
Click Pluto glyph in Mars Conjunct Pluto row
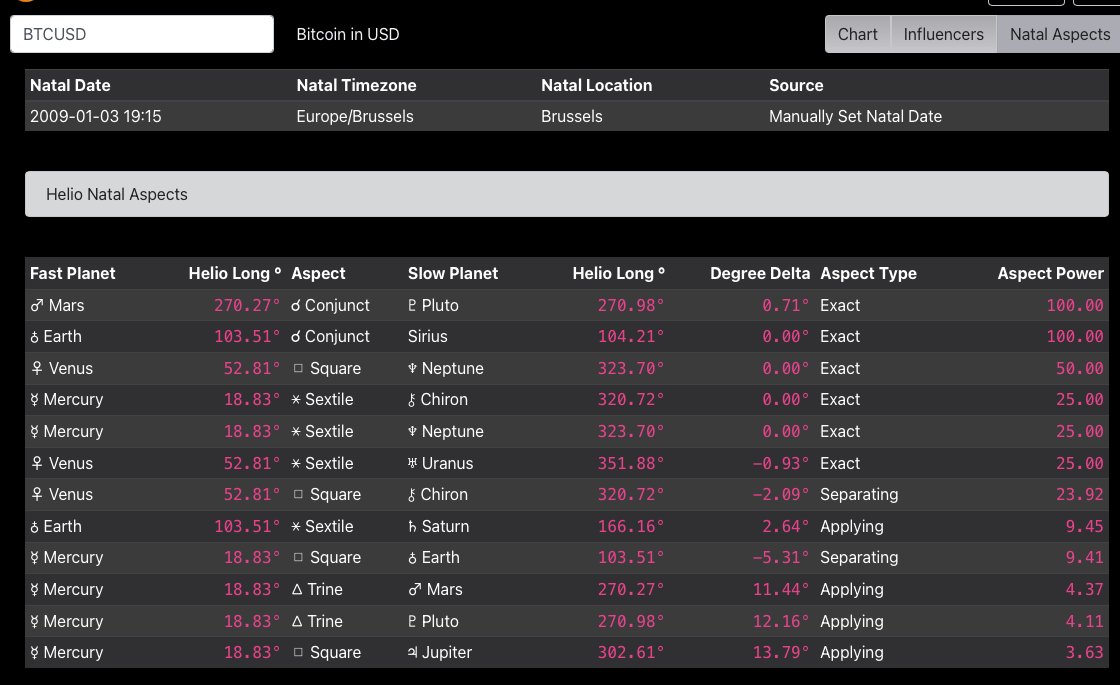pos(412,306)
